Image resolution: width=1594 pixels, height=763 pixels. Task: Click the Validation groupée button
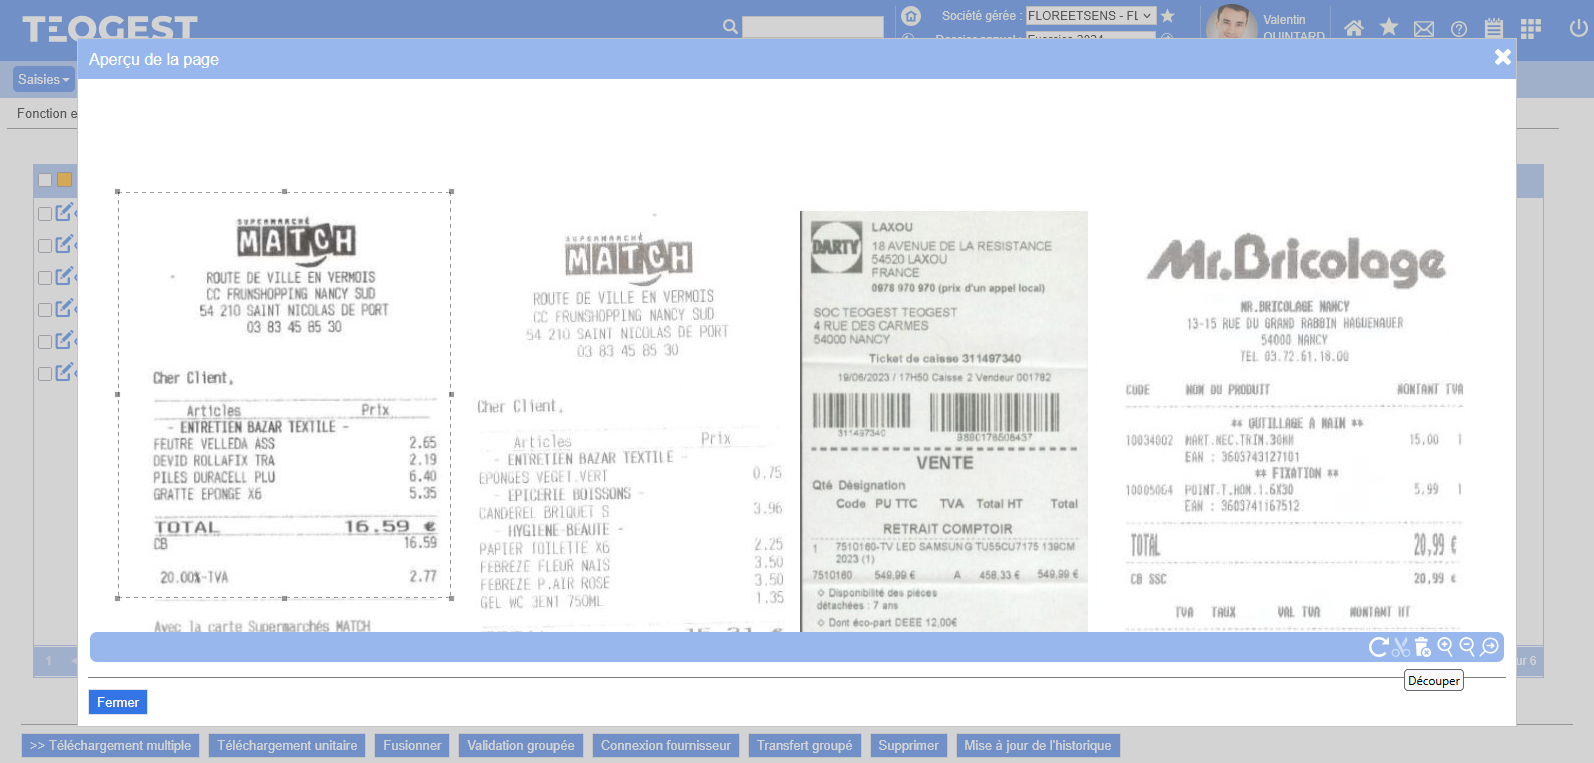click(x=520, y=745)
